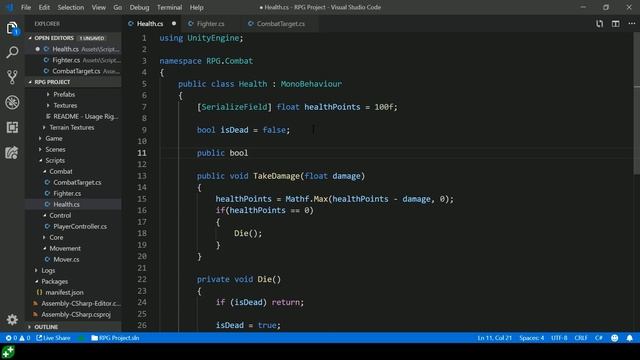Open the Go menu

(118, 7)
